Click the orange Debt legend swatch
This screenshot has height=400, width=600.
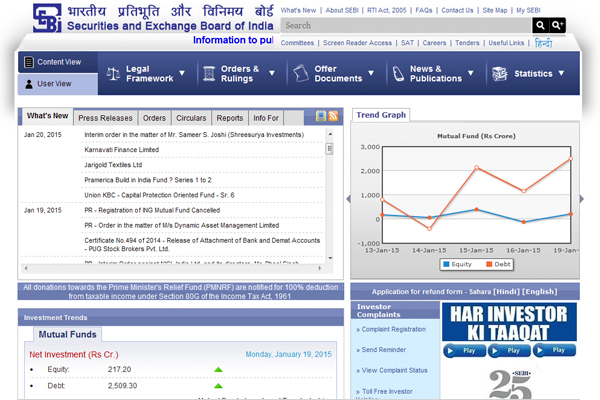click(x=490, y=264)
